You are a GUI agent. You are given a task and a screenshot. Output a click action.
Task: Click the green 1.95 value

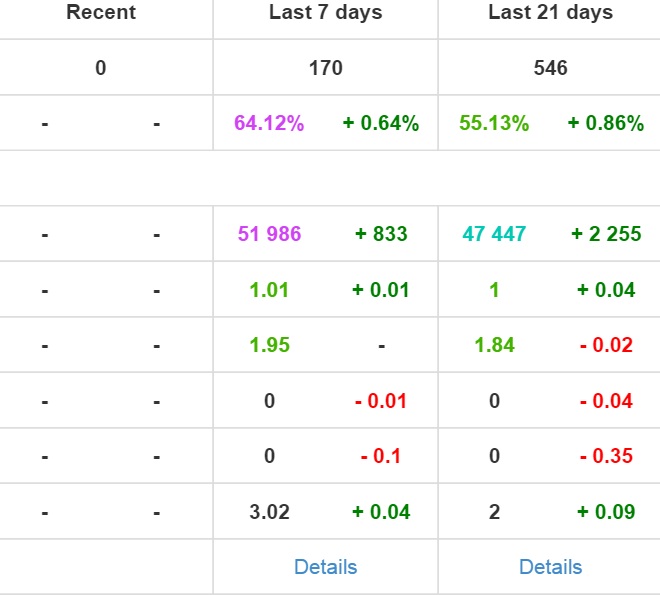point(269,345)
